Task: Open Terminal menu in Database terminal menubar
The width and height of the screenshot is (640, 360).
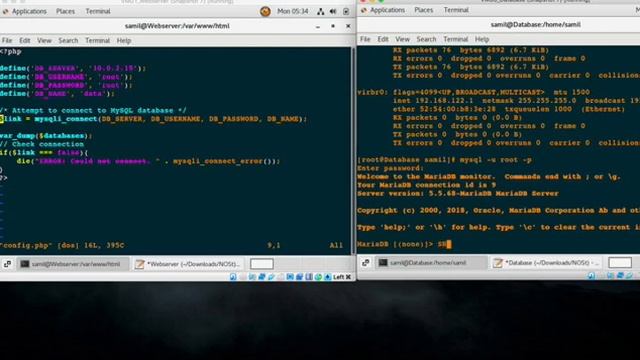Action: 456,39
